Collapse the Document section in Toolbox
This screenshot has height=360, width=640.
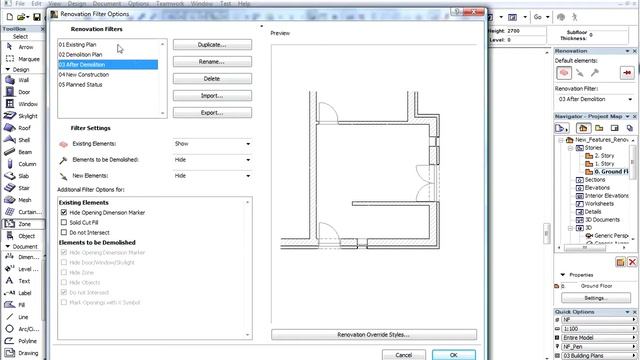pyautogui.click(x=8, y=247)
